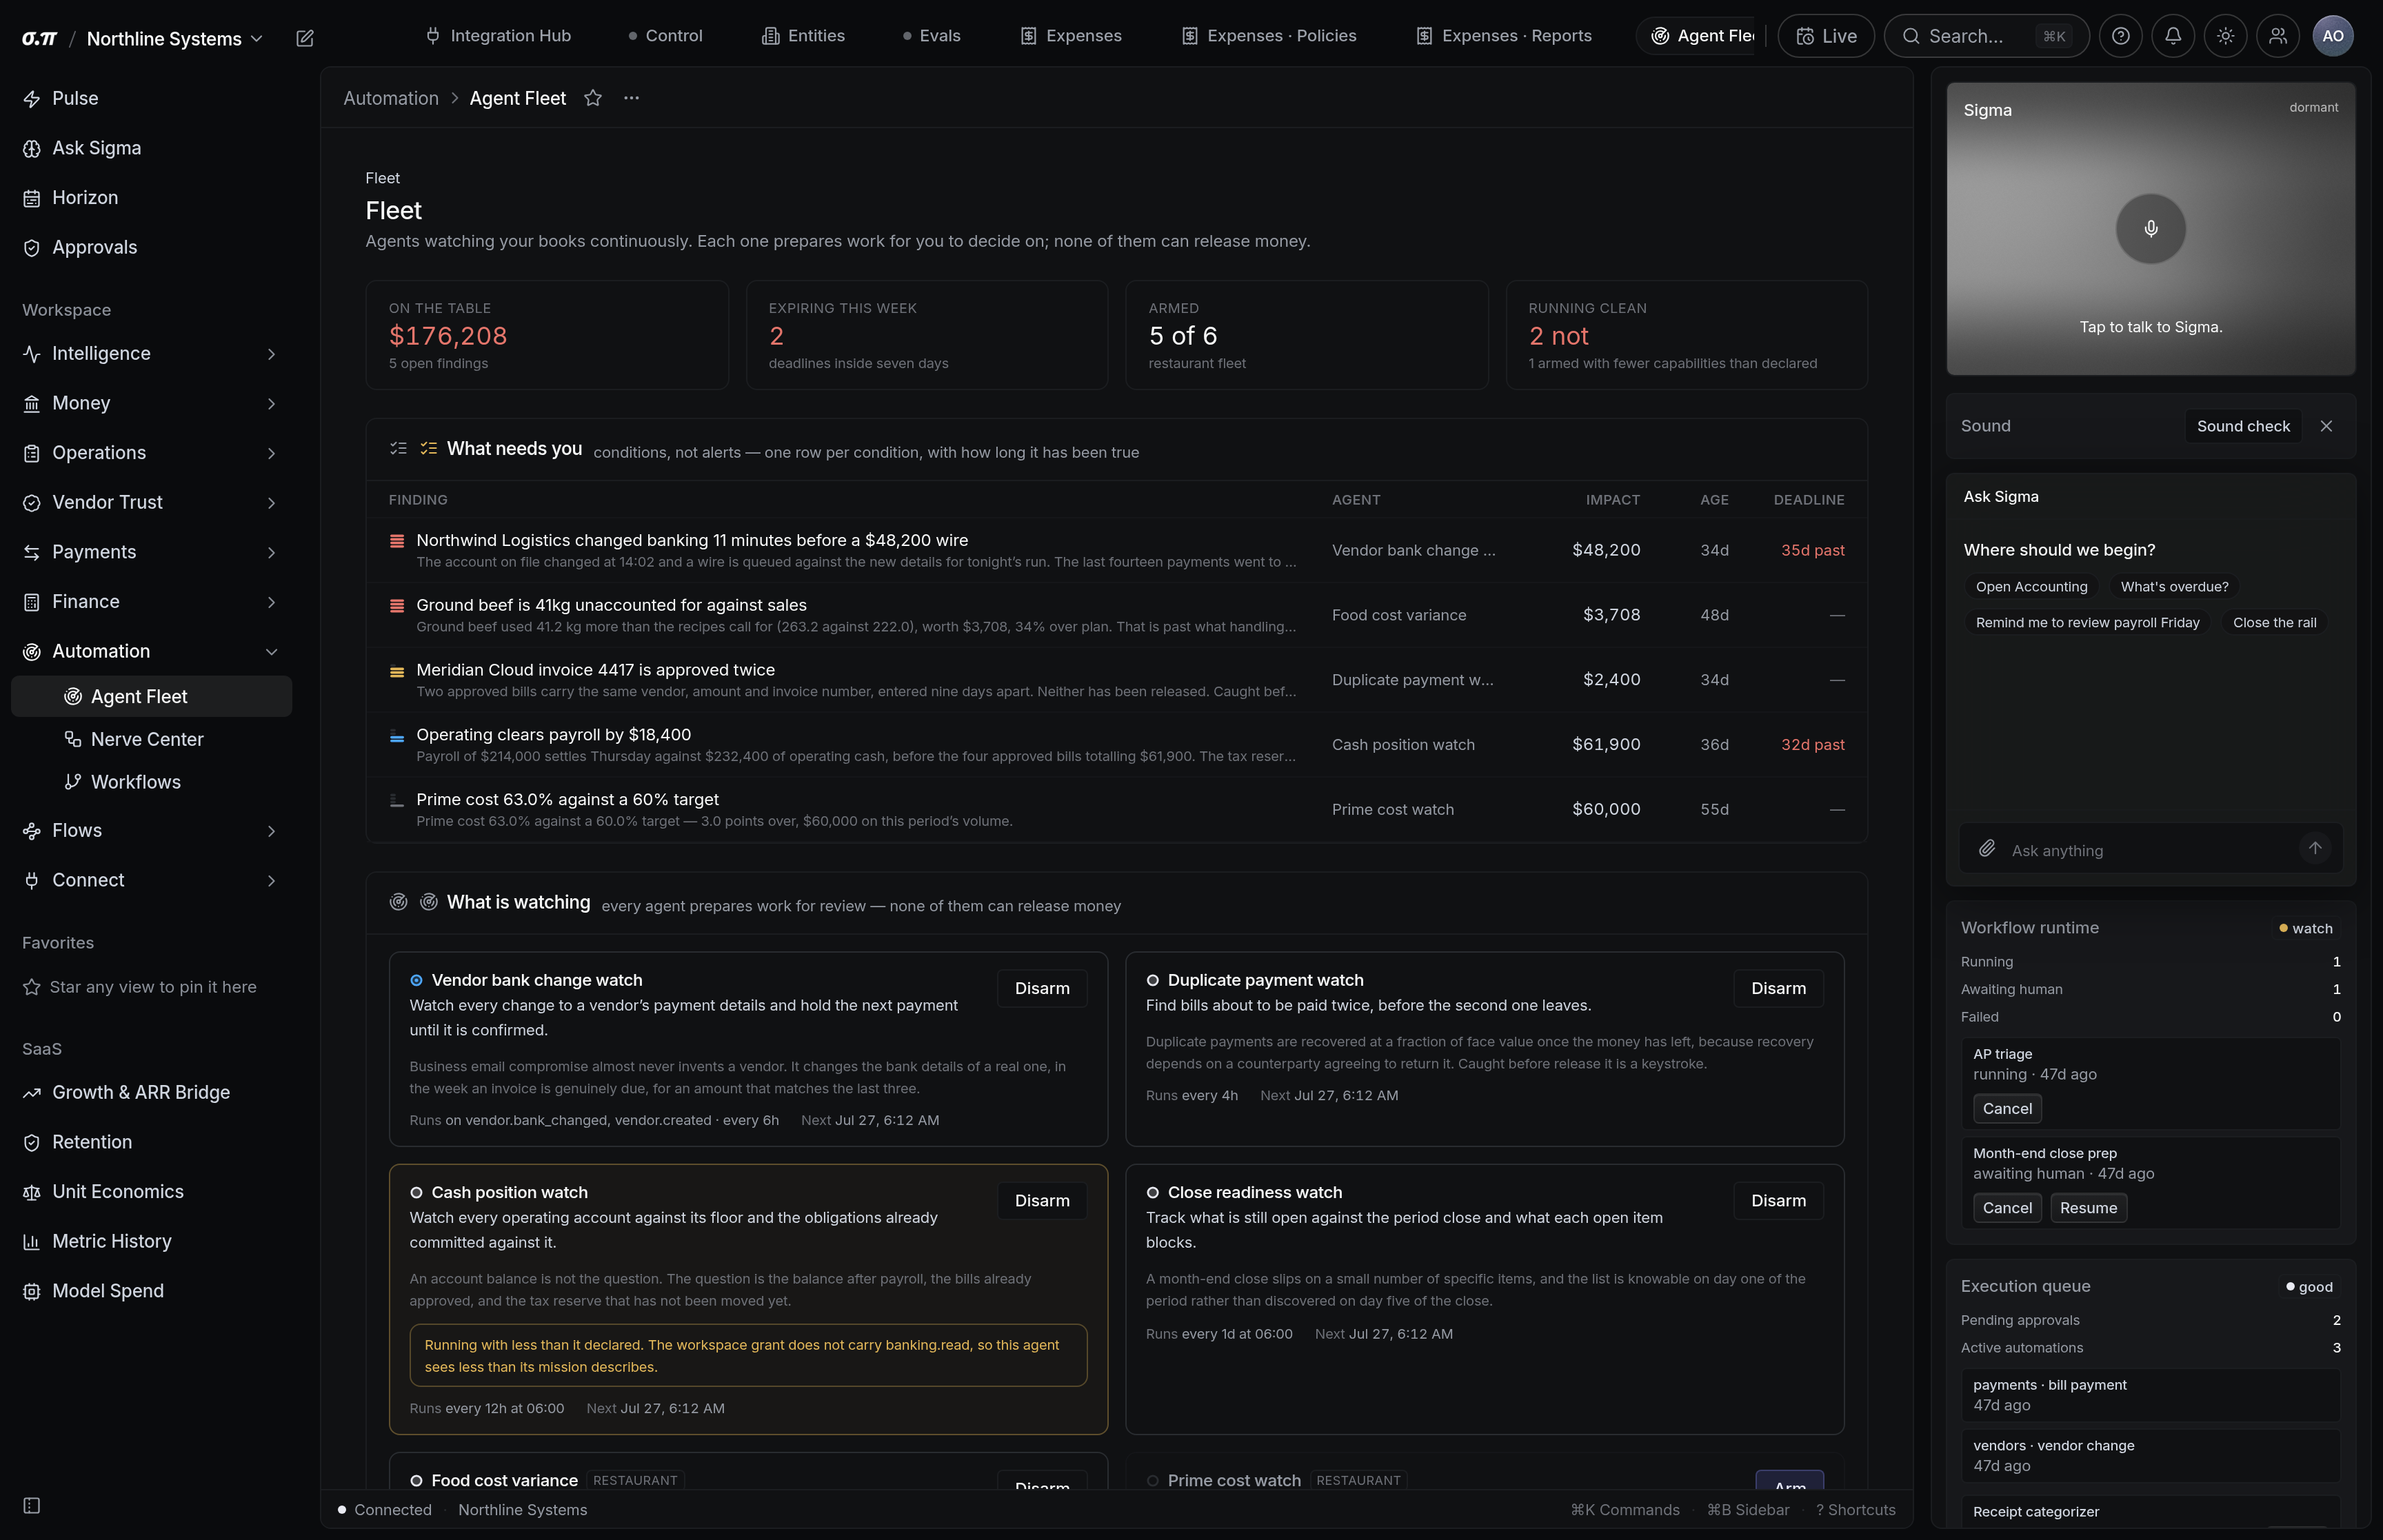Disarm the Vendor bank change watch
The height and width of the screenshot is (1540, 2383).
click(1042, 988)
